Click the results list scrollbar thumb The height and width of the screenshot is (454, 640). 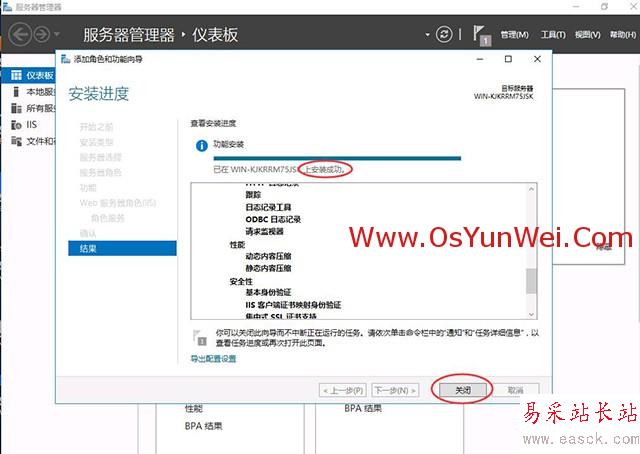[x=531, y=281]
